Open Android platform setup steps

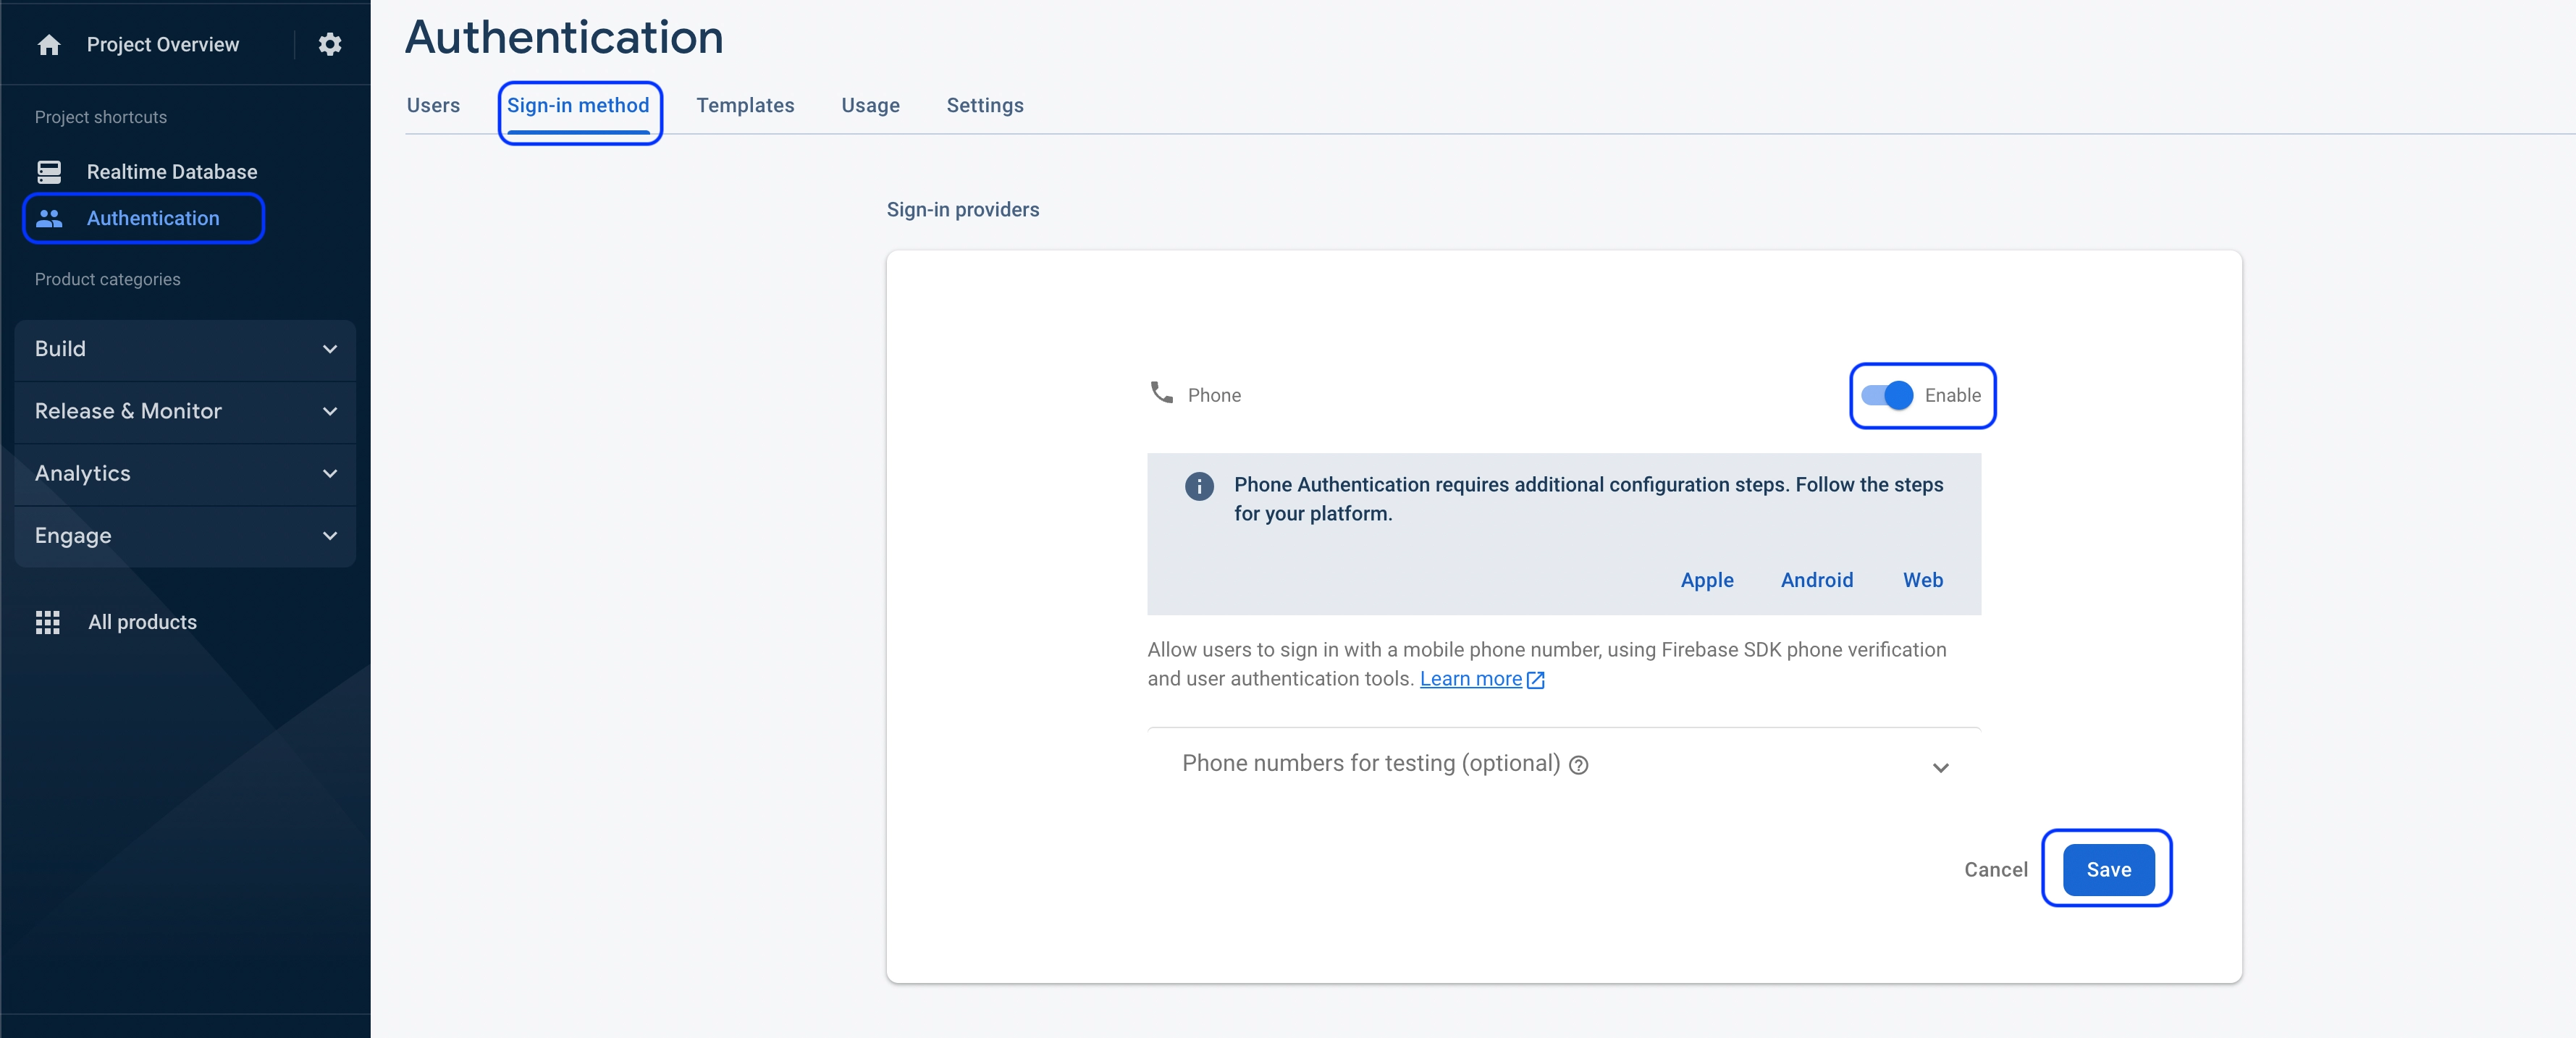1816,581
